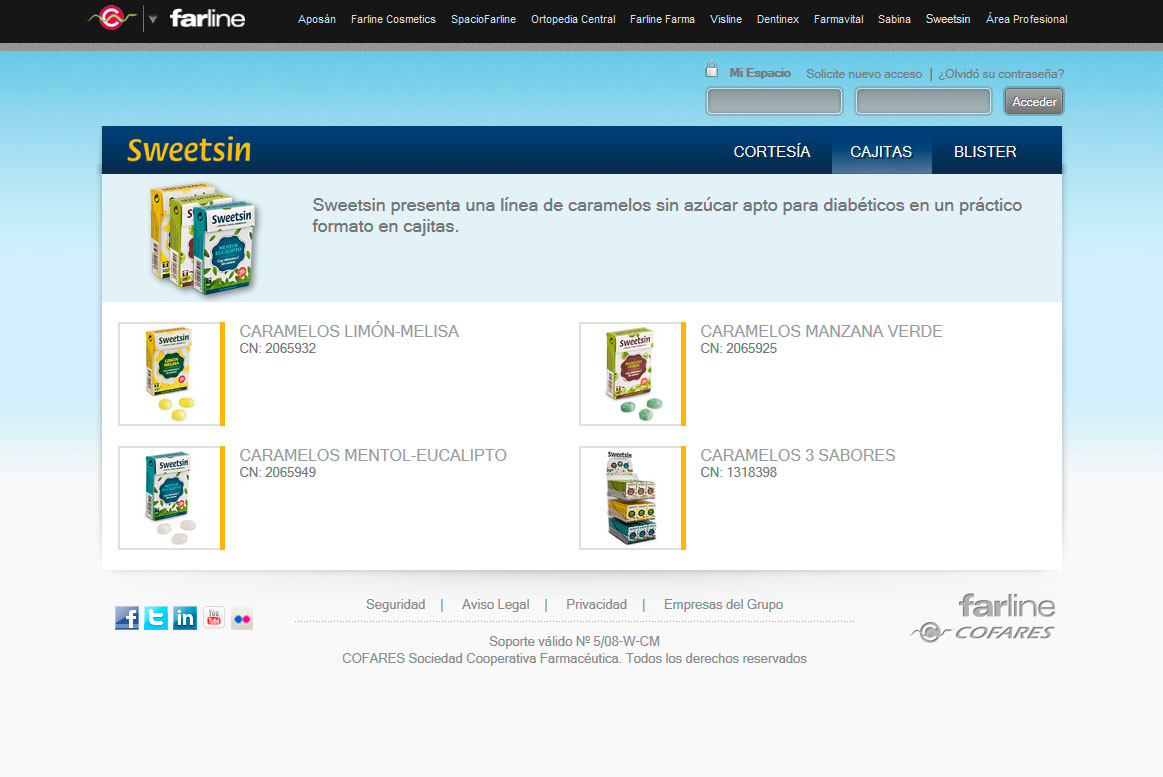Open Área Profesional from top navigation
Screen dimensions: 1163x777
[x=1026, y=18]
